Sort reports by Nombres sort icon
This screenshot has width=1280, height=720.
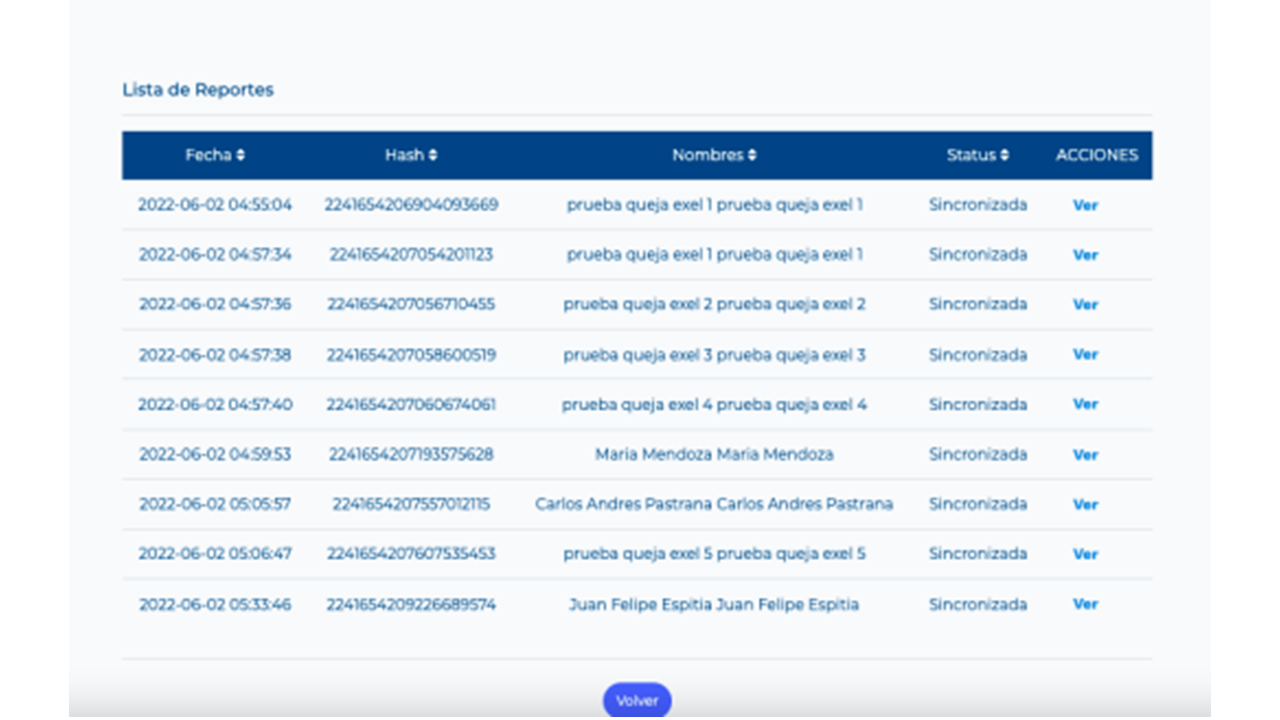pyautogui.click(x=752, y=155)
